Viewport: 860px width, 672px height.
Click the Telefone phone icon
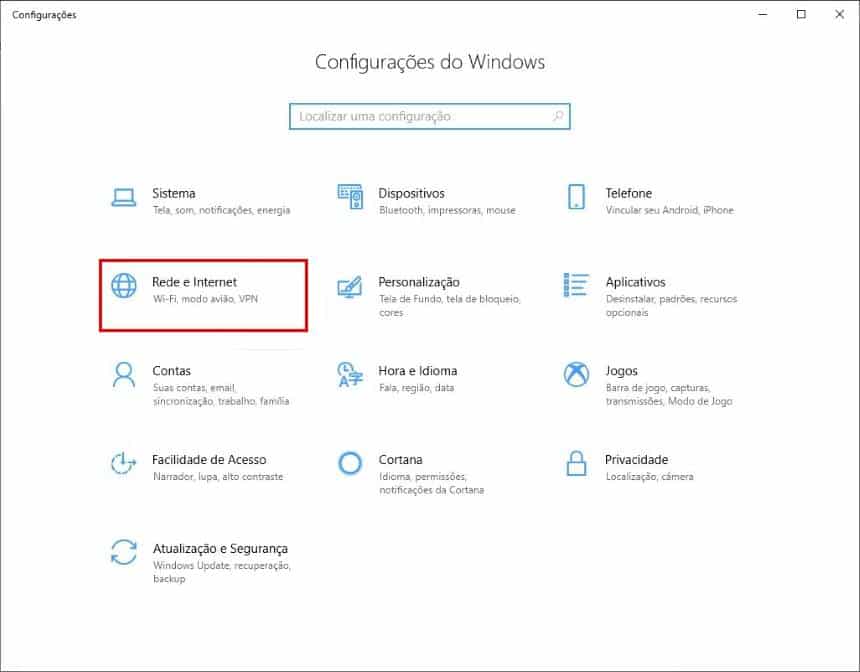(576, 196)
